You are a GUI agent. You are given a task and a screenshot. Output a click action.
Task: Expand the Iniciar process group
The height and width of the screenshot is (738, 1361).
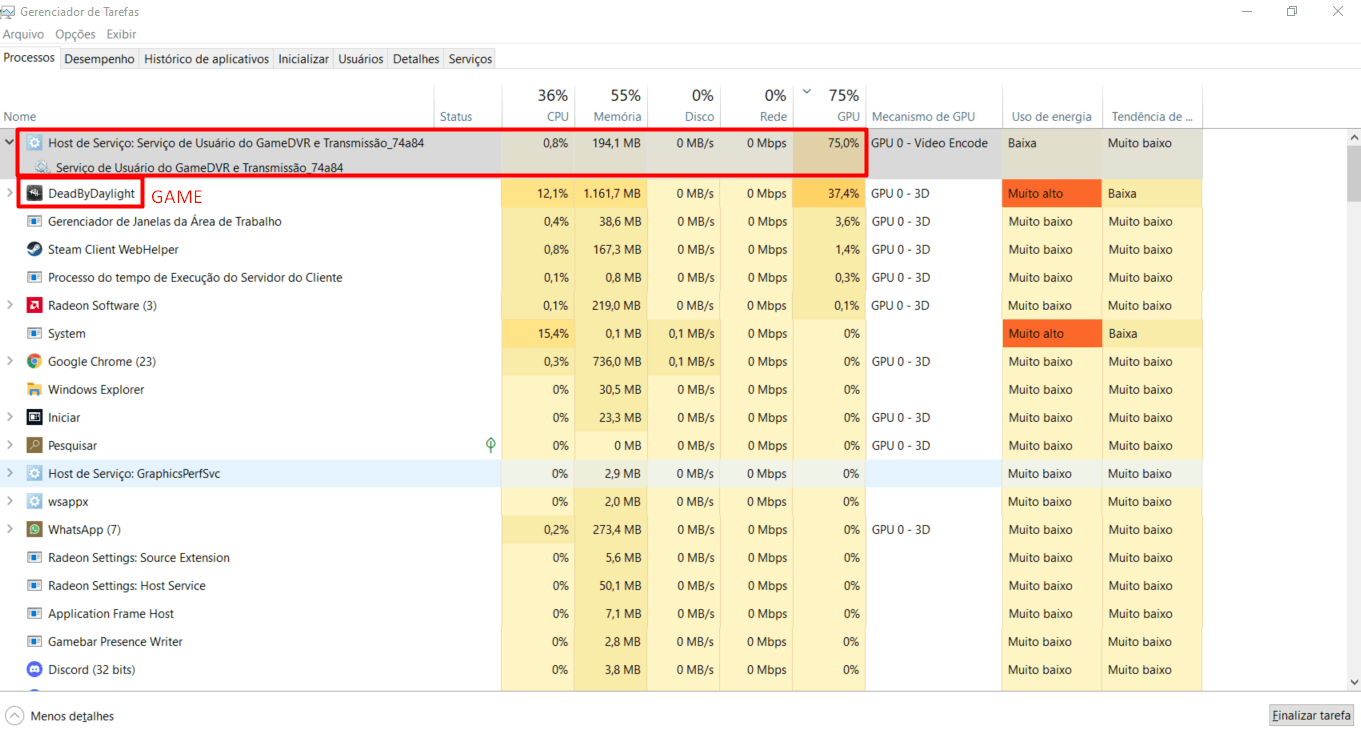pos(10,417)
